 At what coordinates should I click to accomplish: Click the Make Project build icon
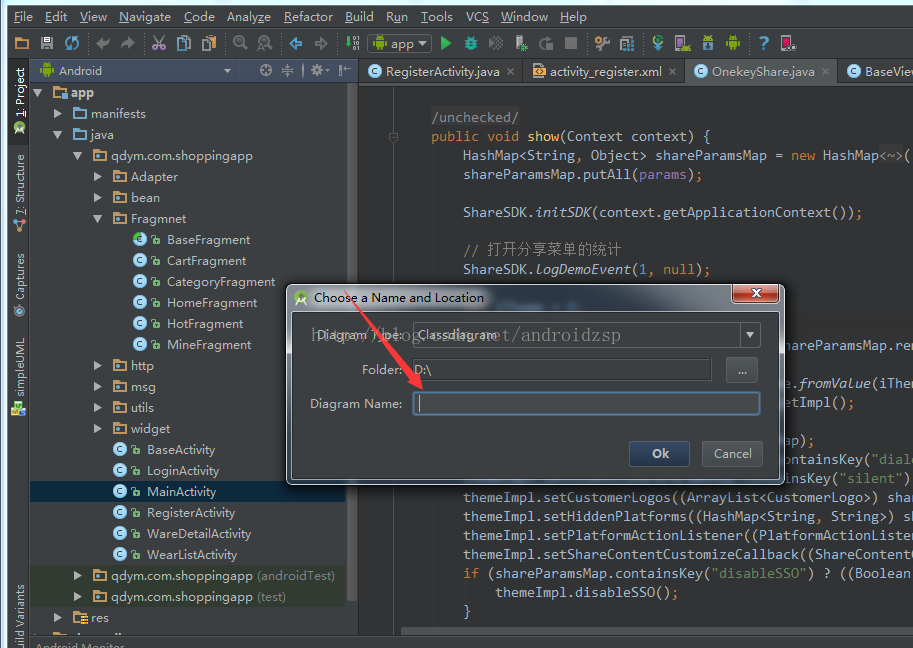[x=352, y=43]
